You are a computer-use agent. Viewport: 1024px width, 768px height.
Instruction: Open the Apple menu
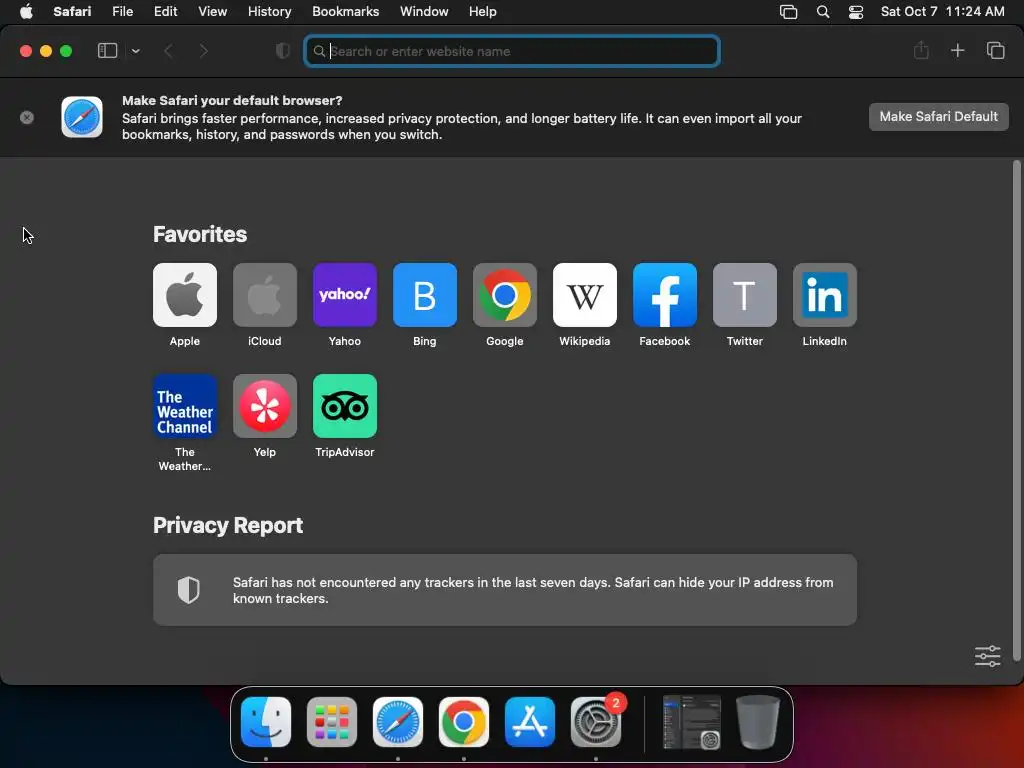[x=26, y=12]
